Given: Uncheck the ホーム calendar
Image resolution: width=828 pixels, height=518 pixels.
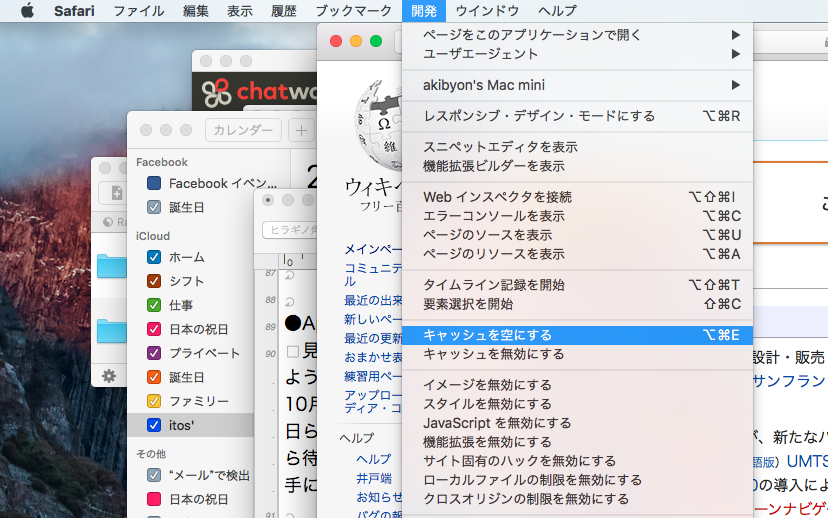Looking at the screenshot, I should [154, 257].
